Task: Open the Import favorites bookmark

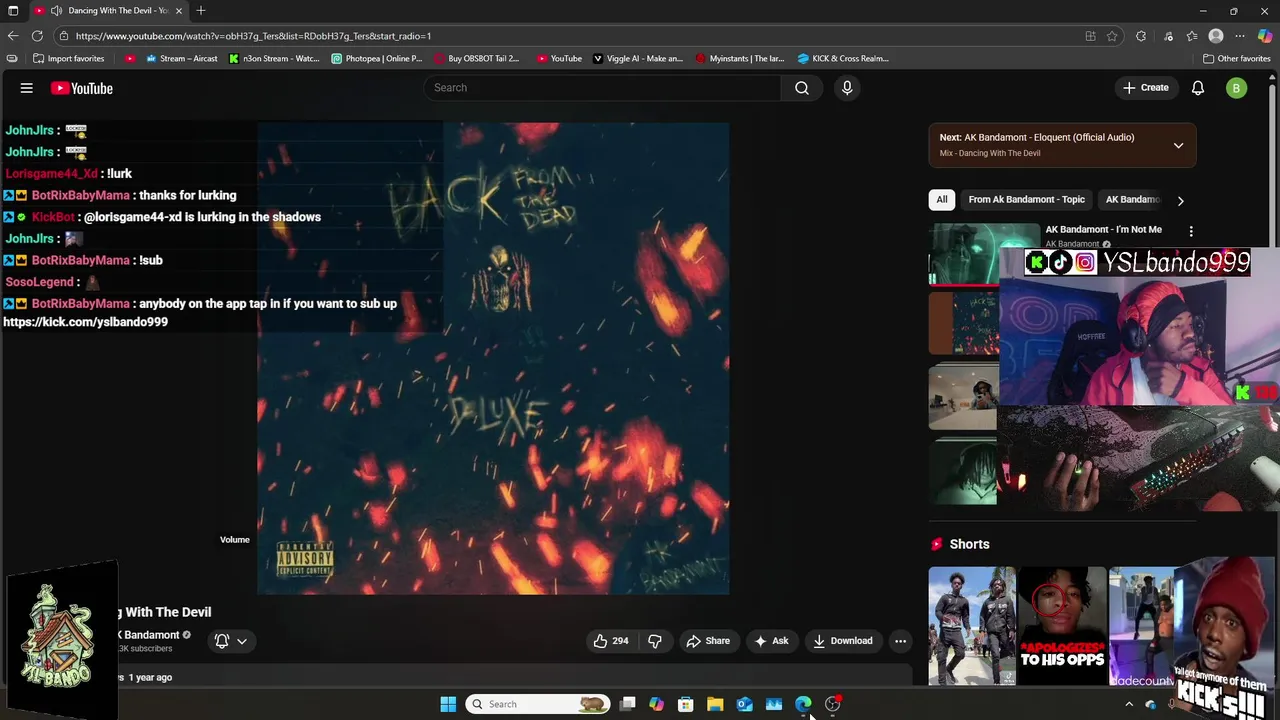Action: tap(68, 58)
